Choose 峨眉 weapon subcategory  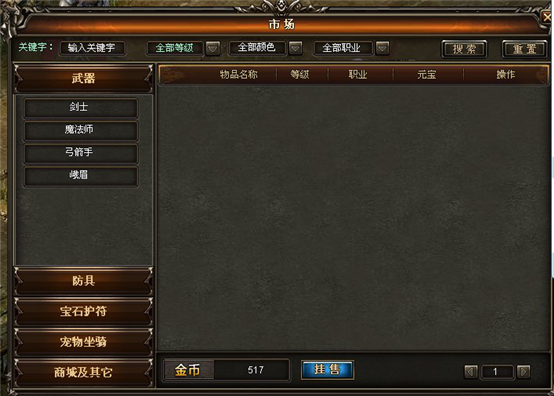pyautogui.click(x=81, y=175)
